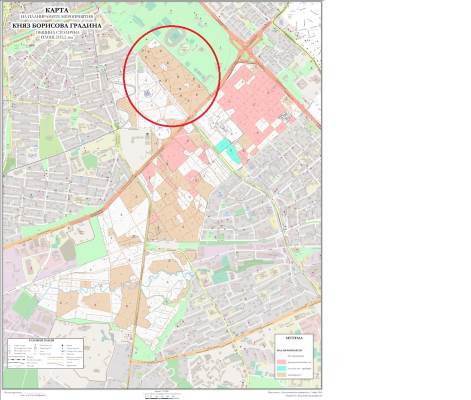Viewport: 471px width, 400px height.
Task: Click the orange swatch in the legend
Action: pyautogui.click(x=282, y=375)
